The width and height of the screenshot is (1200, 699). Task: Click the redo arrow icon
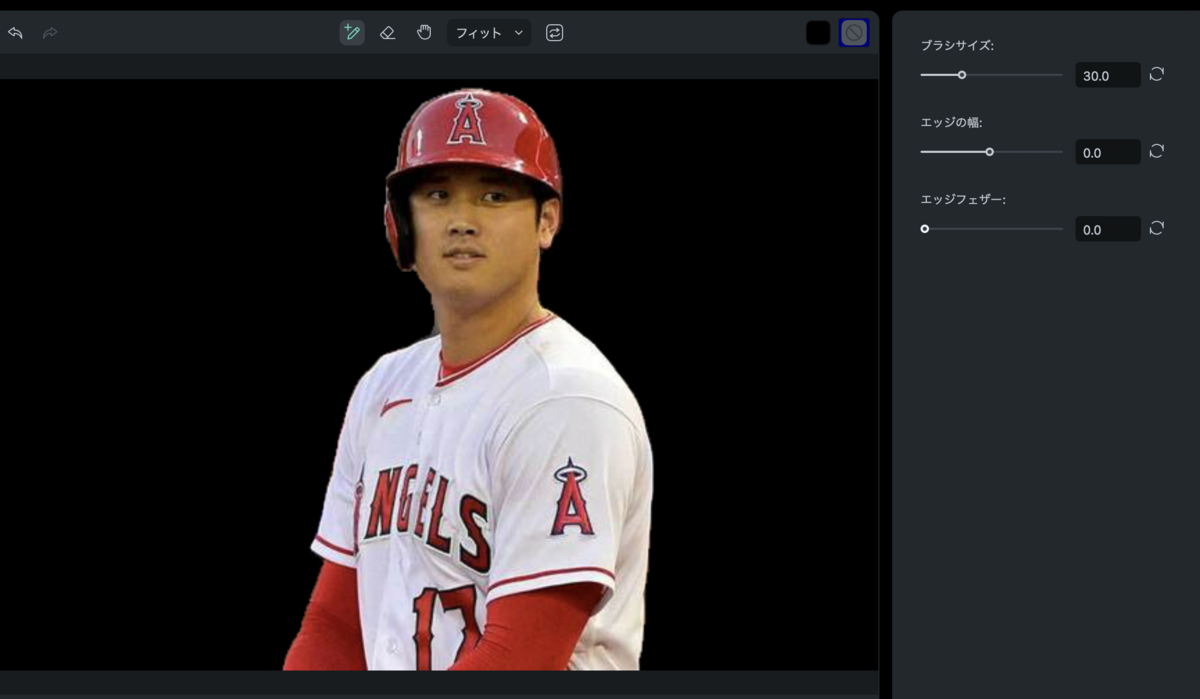tap(50, 33)
